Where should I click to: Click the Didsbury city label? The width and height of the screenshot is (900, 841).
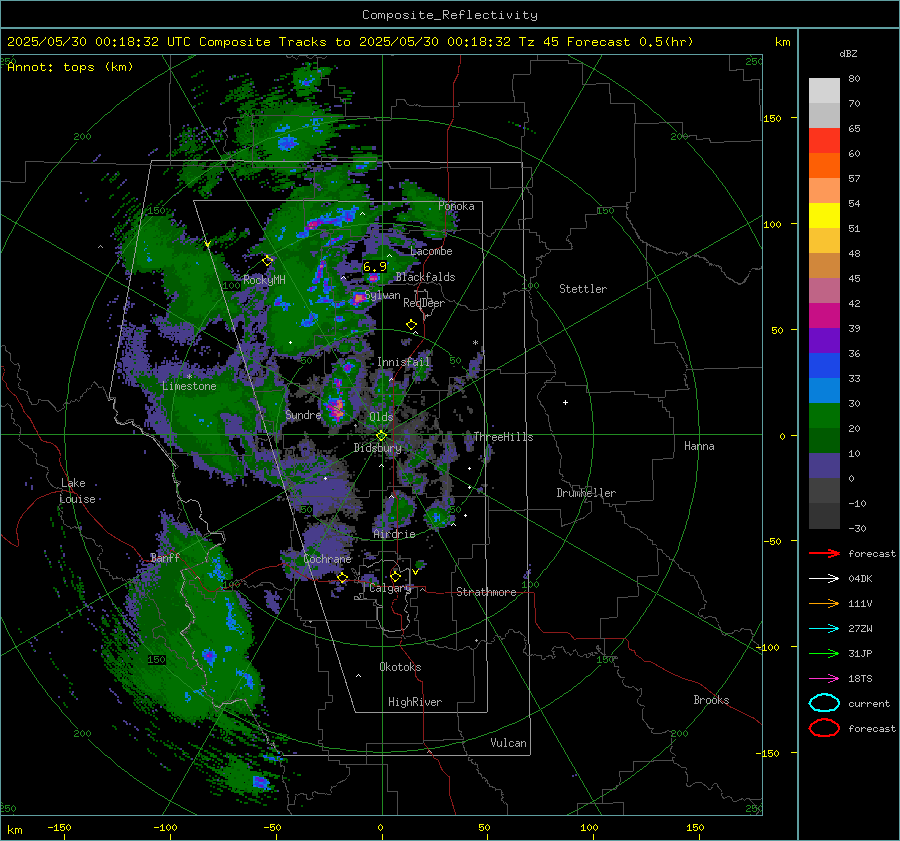(x=377, y=448)
